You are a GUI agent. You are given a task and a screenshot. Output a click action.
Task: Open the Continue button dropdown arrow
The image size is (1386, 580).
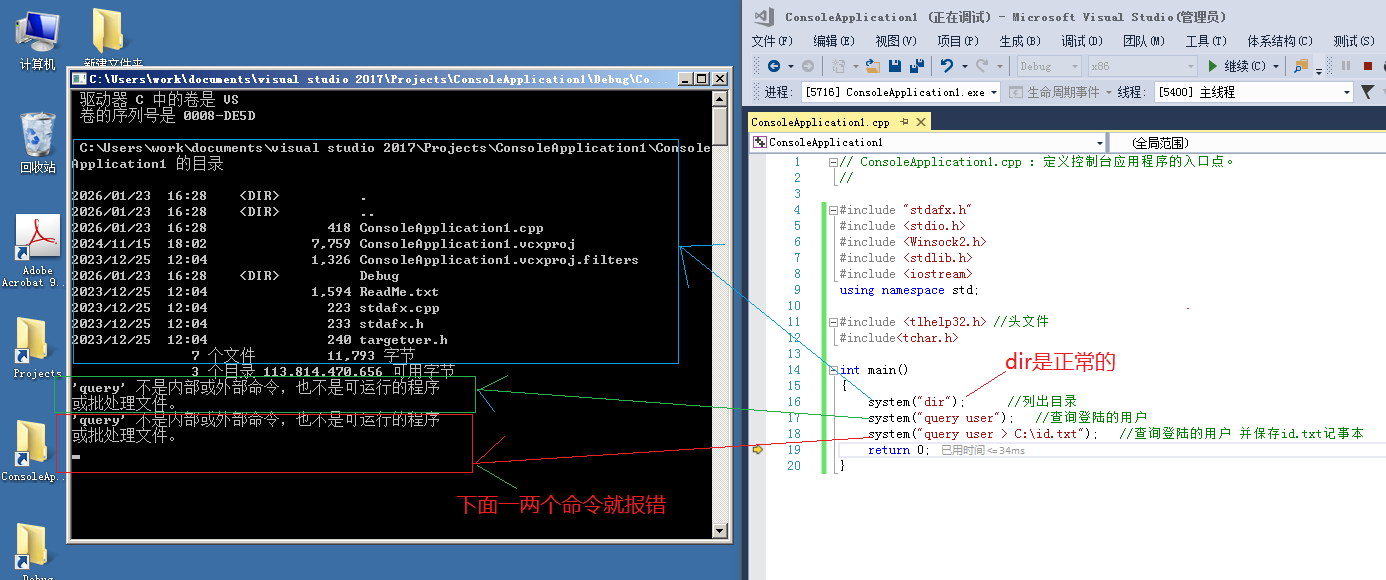pos(1276,66)
